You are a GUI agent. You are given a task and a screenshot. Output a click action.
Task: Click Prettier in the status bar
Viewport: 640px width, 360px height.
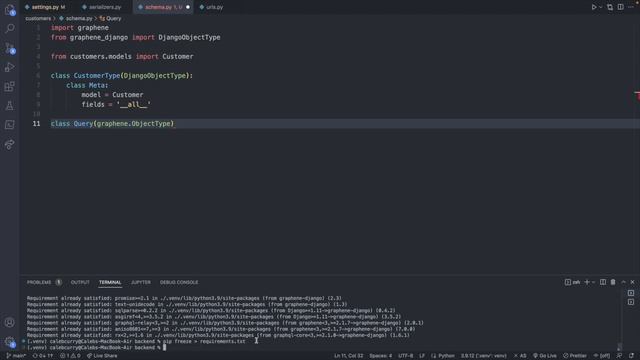[x=575, y=356]
